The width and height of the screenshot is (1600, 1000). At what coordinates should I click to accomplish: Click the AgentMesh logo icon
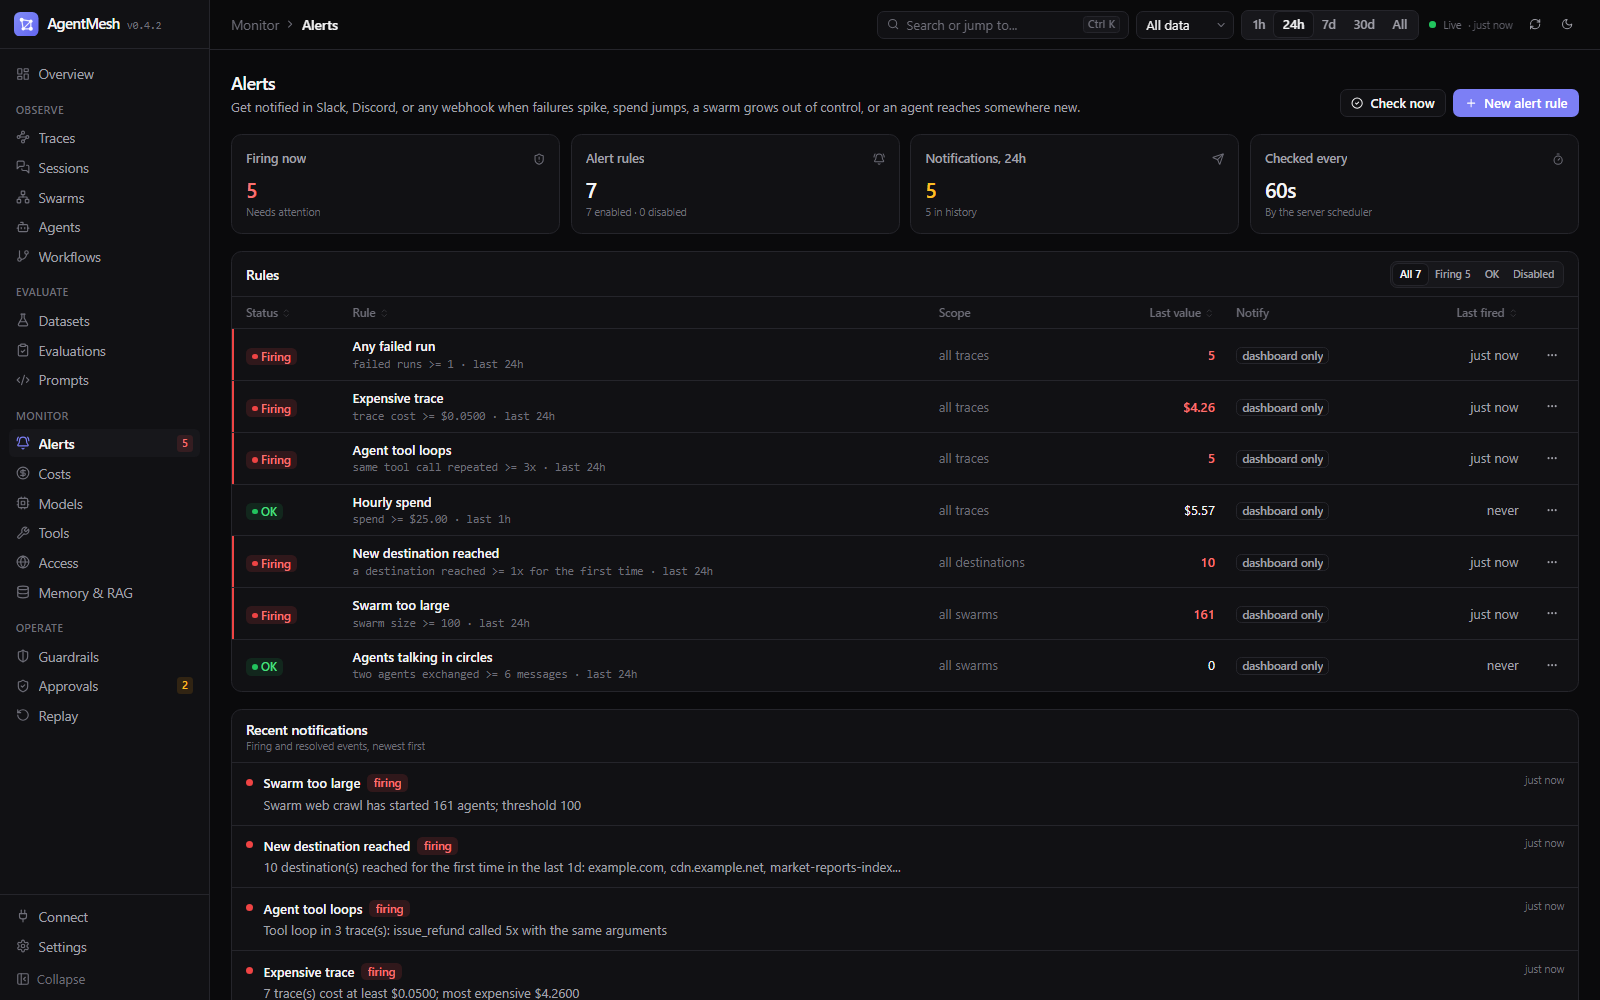pyautogui.click(x=26, y=24)
